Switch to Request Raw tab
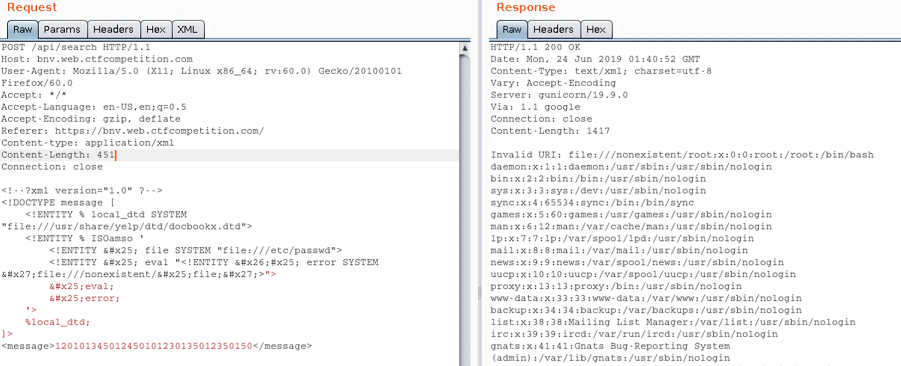901x366 pixels. [22, 30]
